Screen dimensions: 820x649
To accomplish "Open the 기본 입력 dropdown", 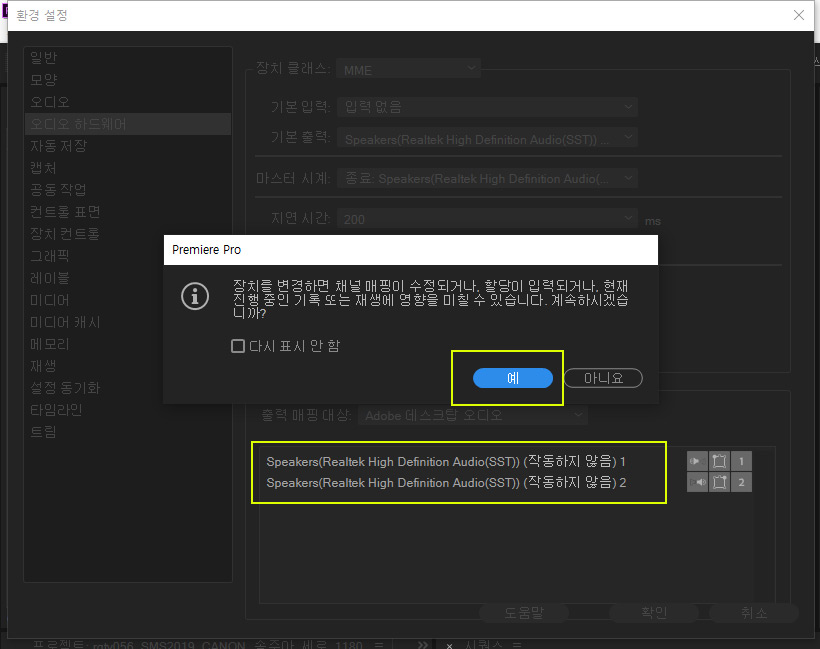I will (487, 107).
